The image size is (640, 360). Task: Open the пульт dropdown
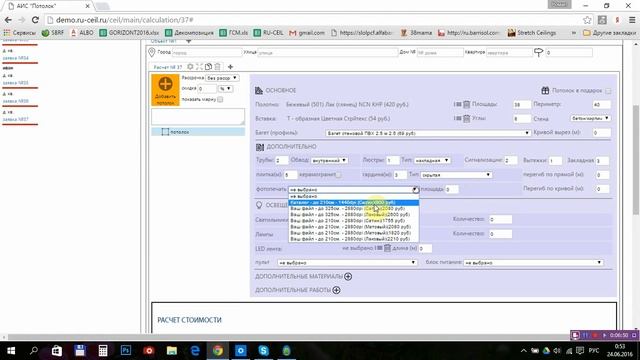[347, 262]
